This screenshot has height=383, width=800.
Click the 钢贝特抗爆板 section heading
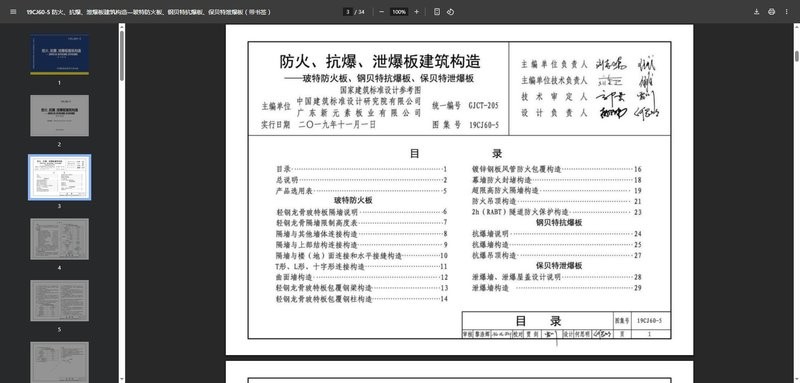pos(559,223)
